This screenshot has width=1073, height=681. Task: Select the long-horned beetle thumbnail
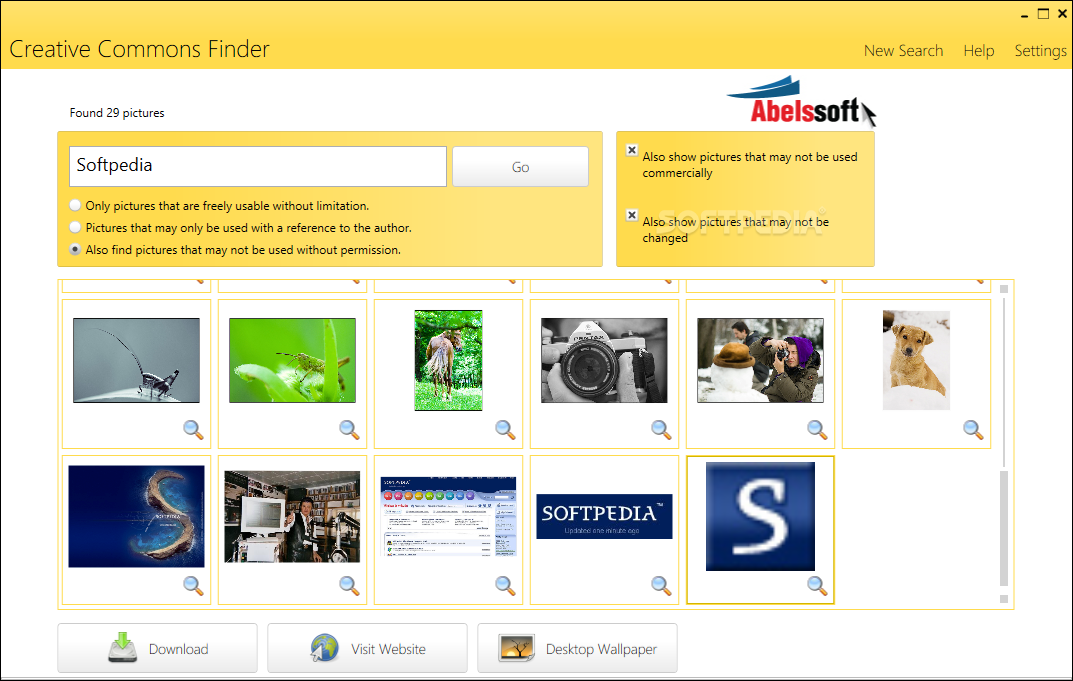(x=136, y=360)
